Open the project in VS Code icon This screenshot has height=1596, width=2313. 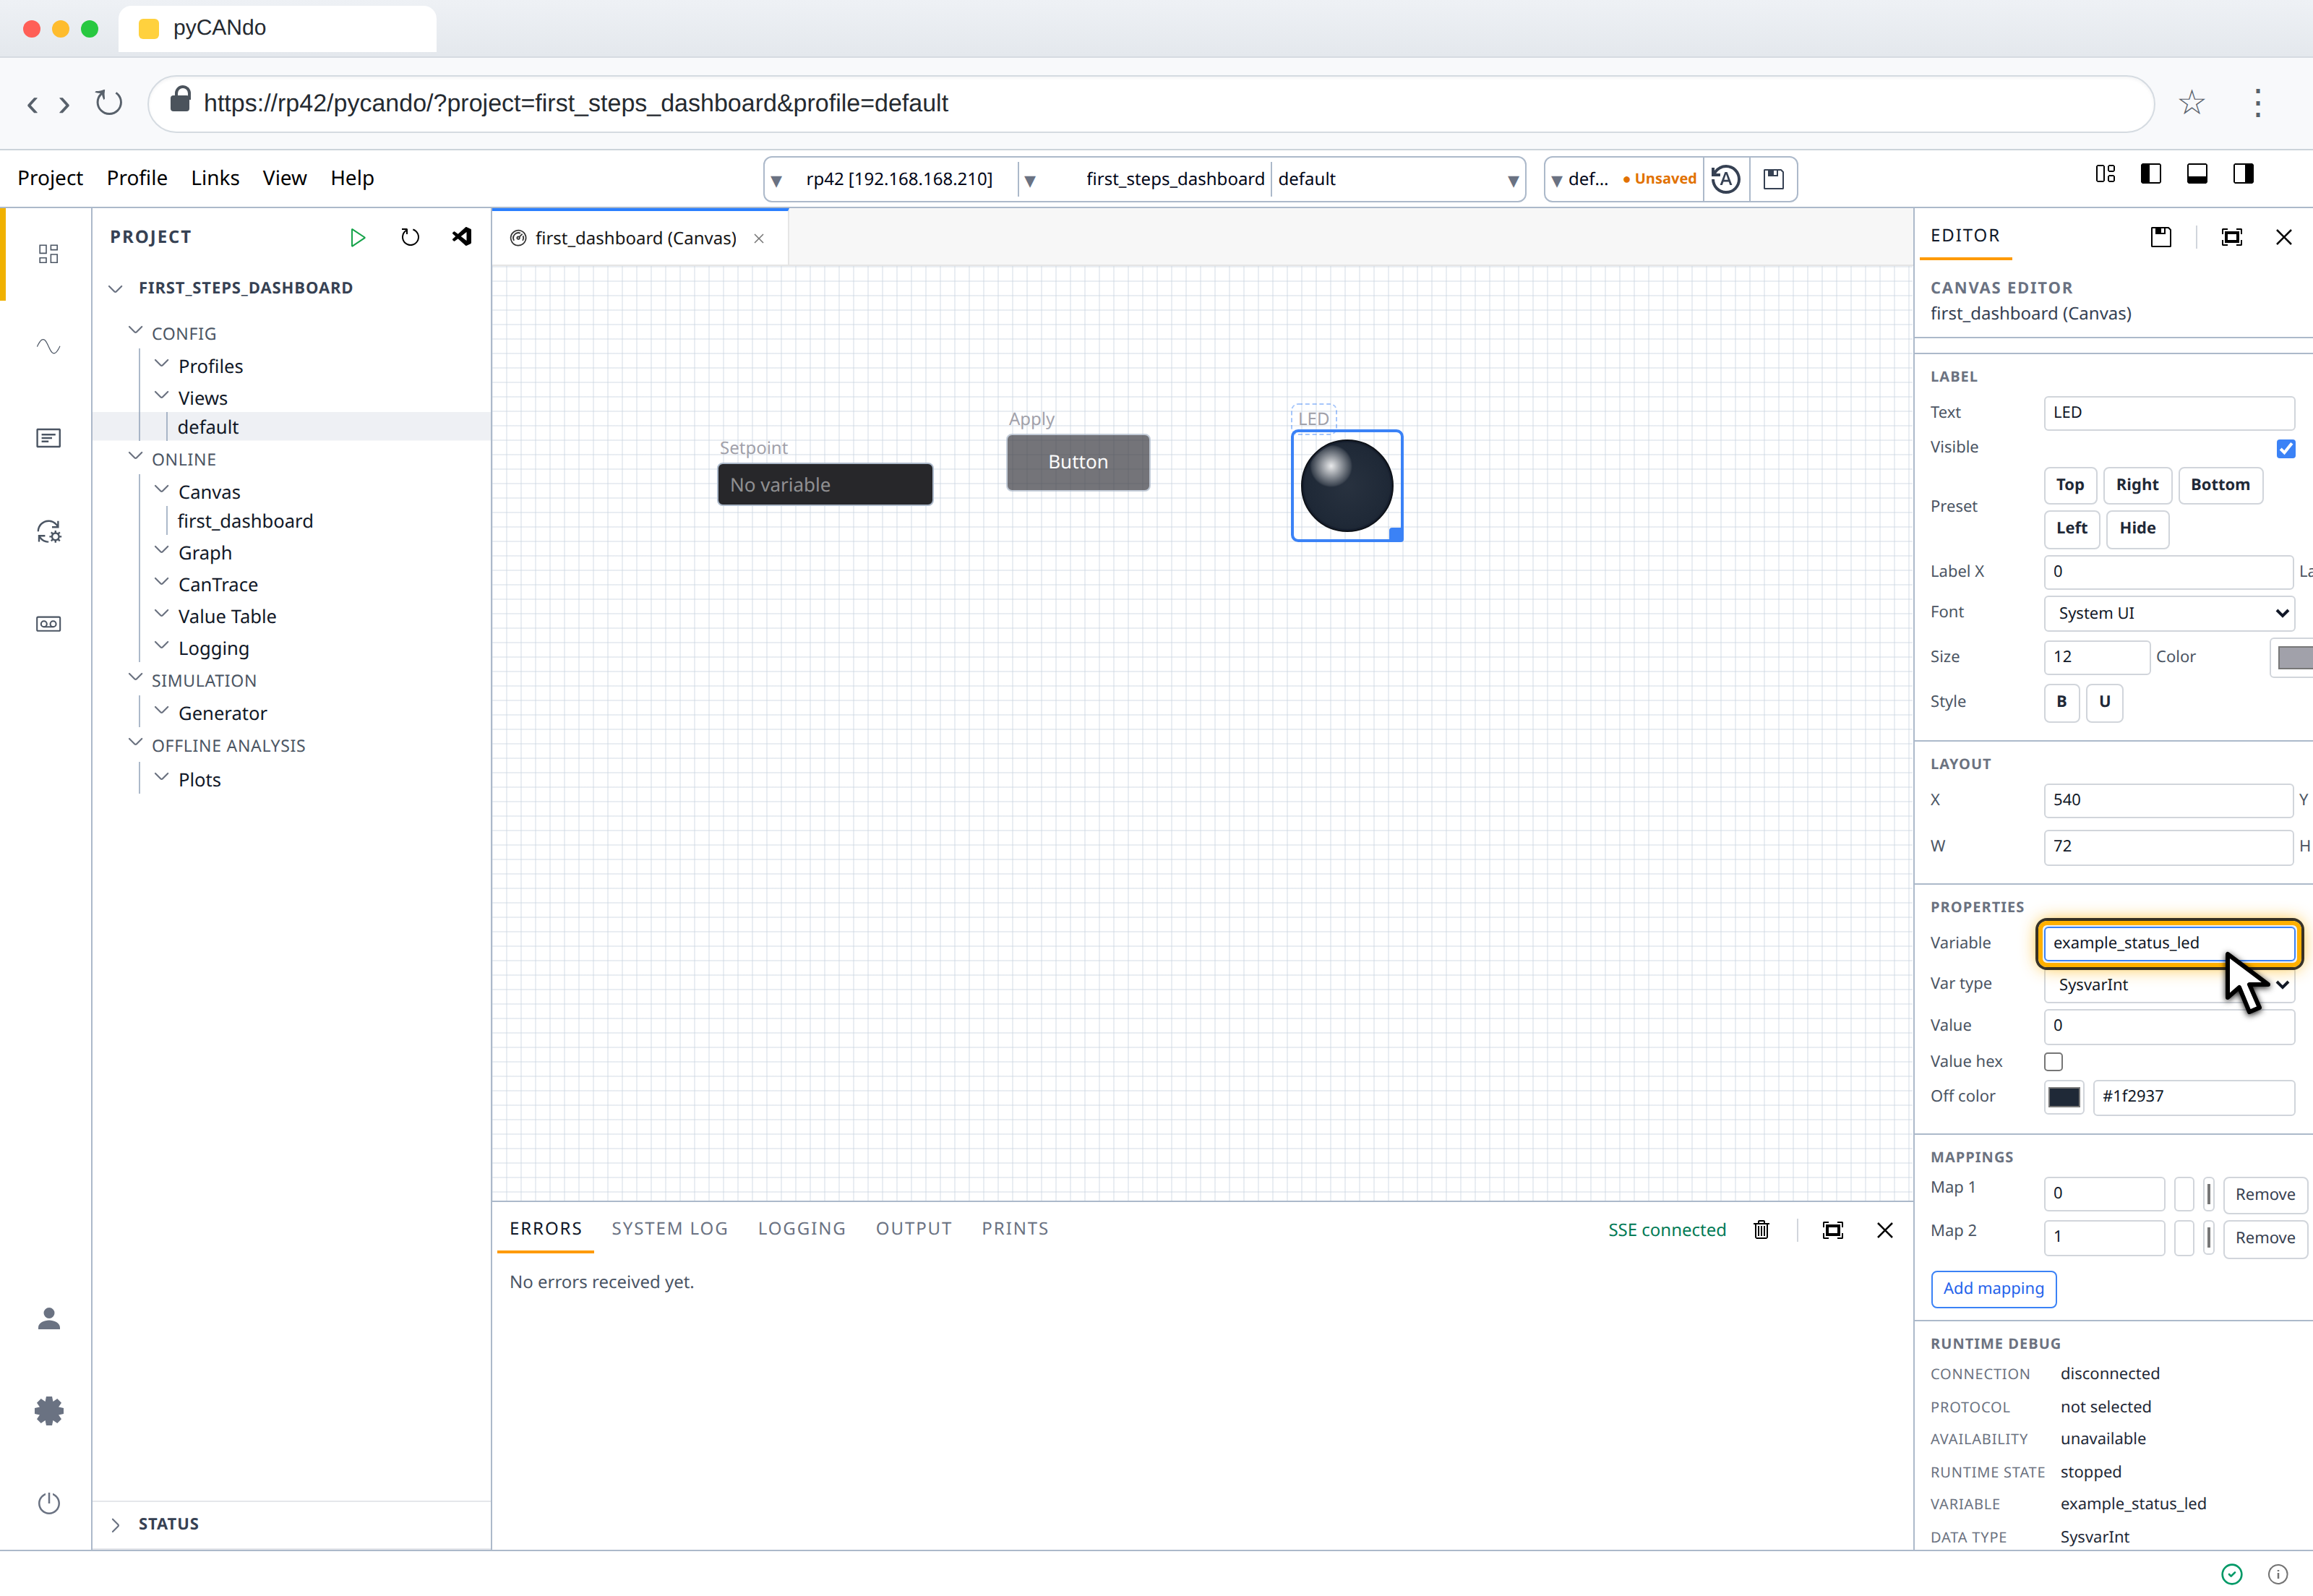[462, 237]
